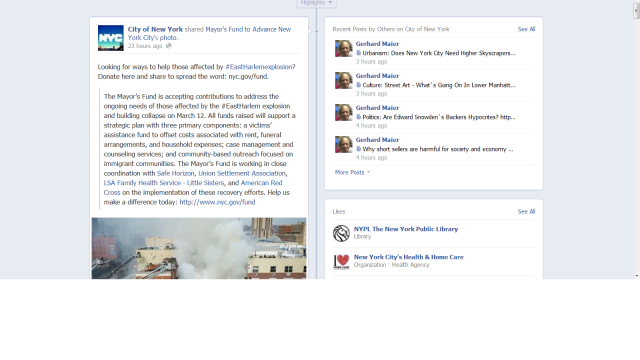
Task: Open Safe Horizon link
Action: click(x=176, y=173)
